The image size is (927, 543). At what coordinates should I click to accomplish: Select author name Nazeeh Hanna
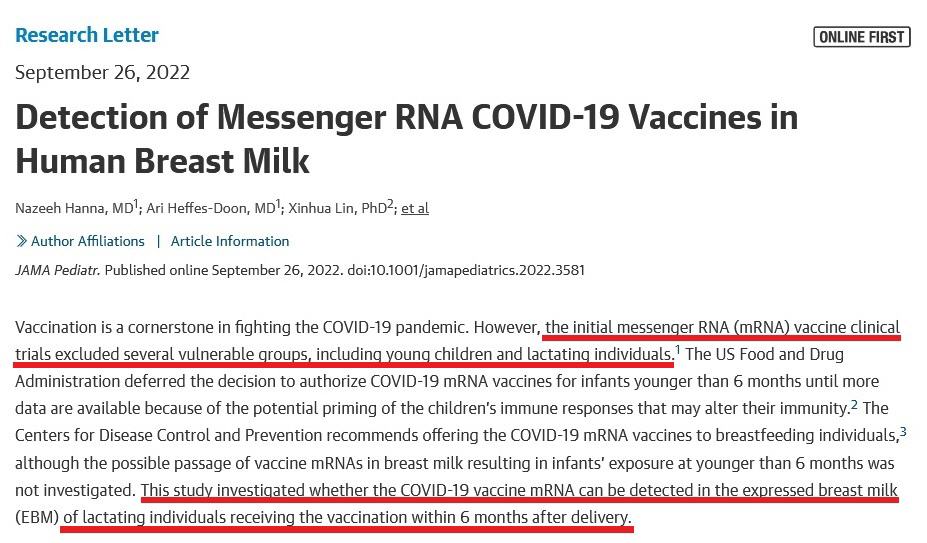pyautogui.click(x=61, y=208)
